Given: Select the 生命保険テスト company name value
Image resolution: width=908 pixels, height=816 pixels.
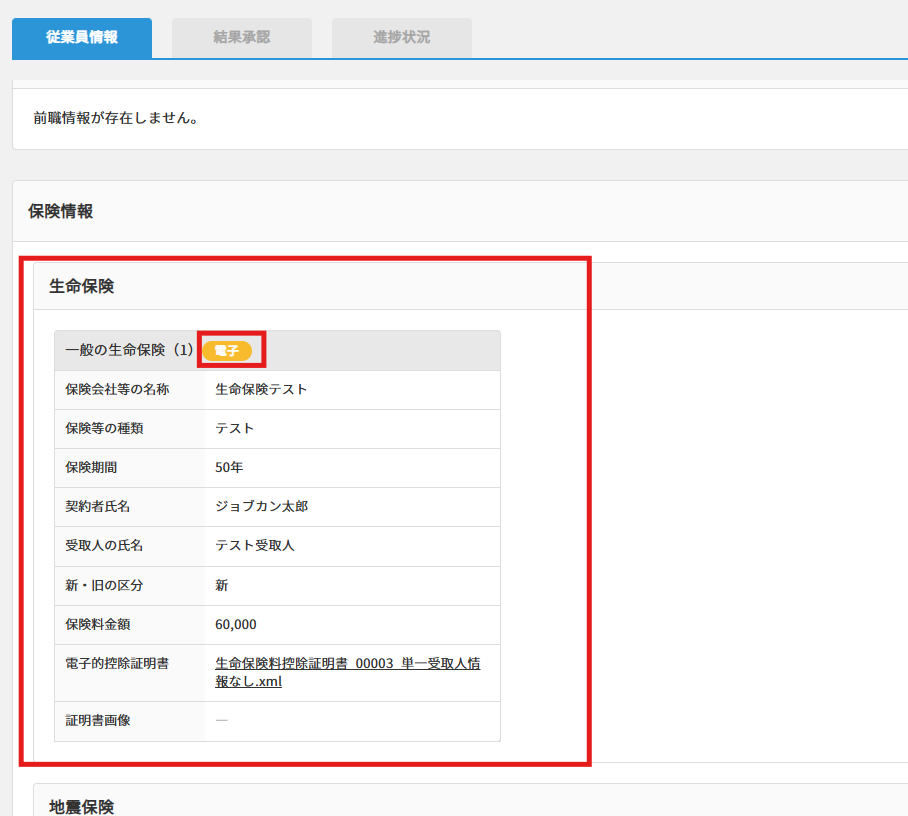Looking at the screenshot, I should click(x=261, y=389).
